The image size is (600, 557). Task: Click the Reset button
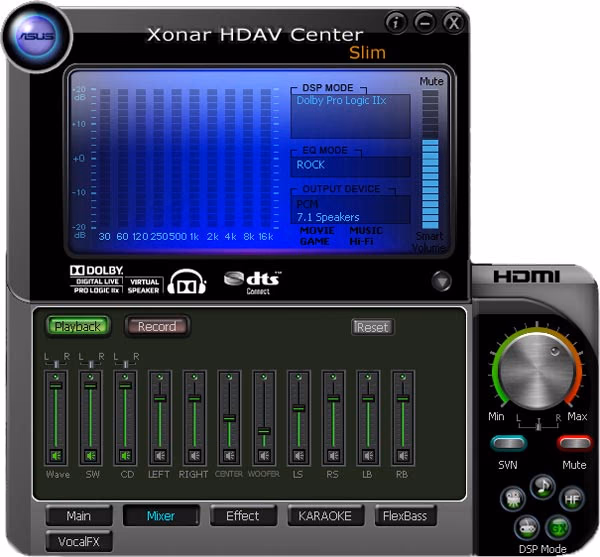coord(372,327)
